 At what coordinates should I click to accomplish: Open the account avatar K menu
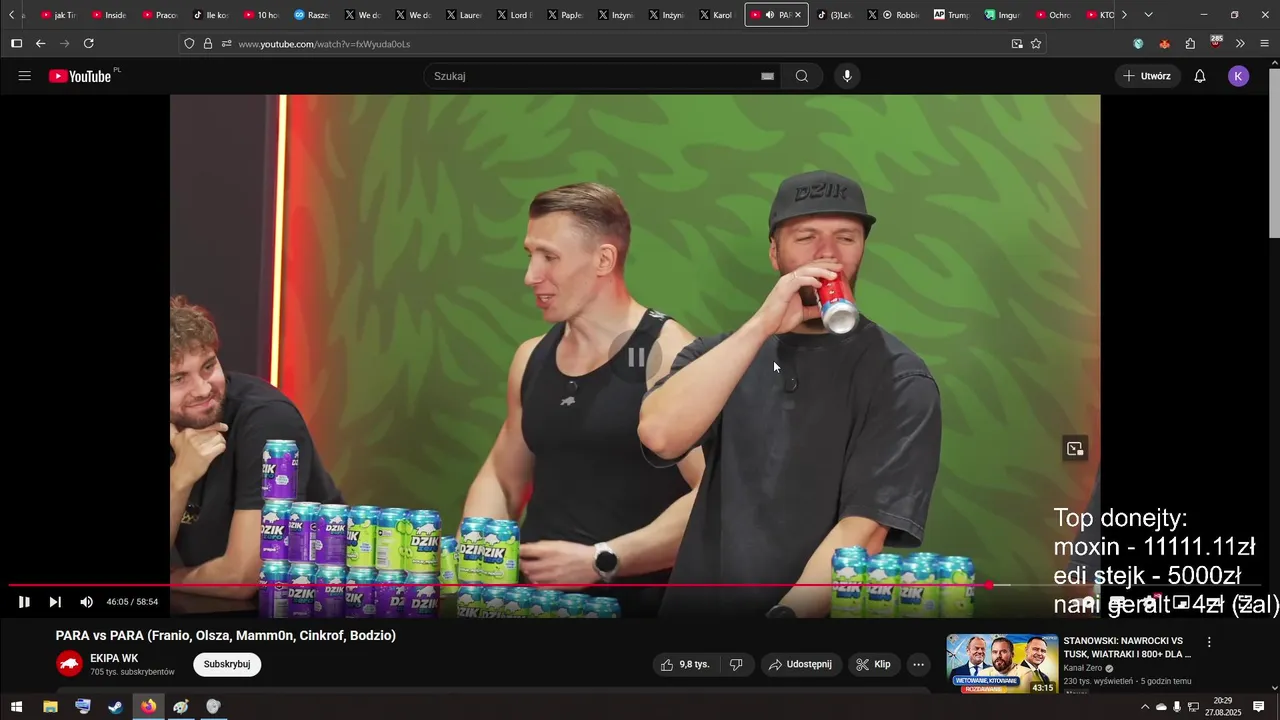1239,76
